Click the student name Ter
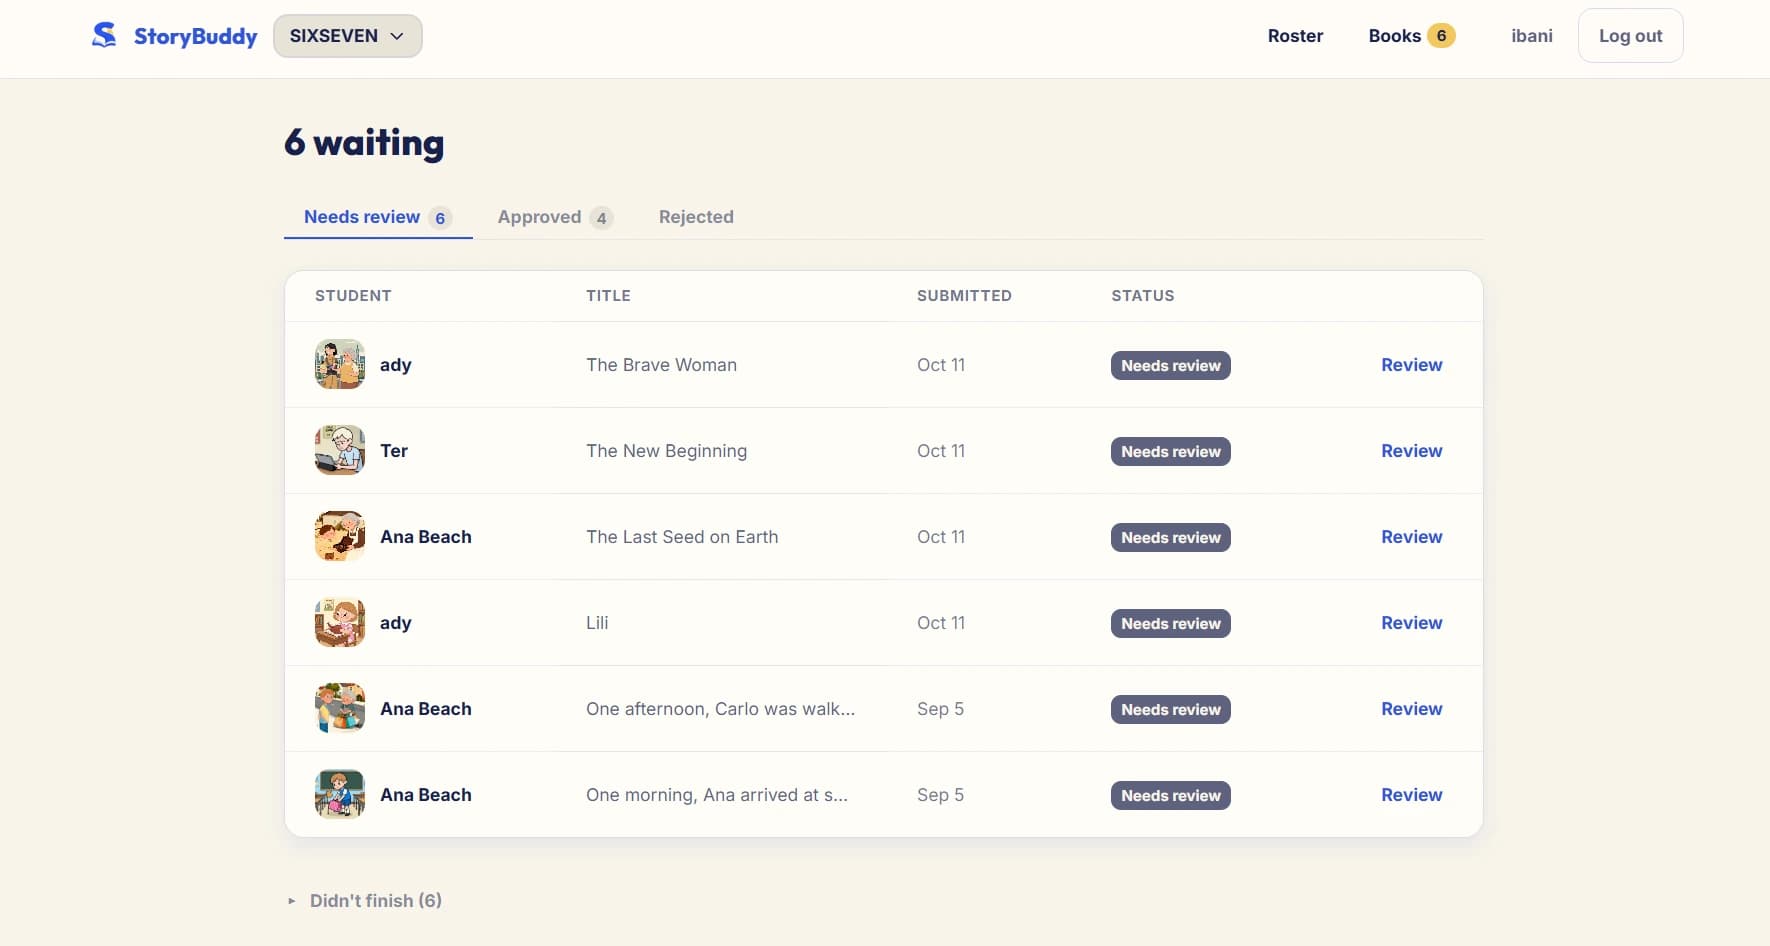This screenshot has width=1770, height=946. coord(394,451)
